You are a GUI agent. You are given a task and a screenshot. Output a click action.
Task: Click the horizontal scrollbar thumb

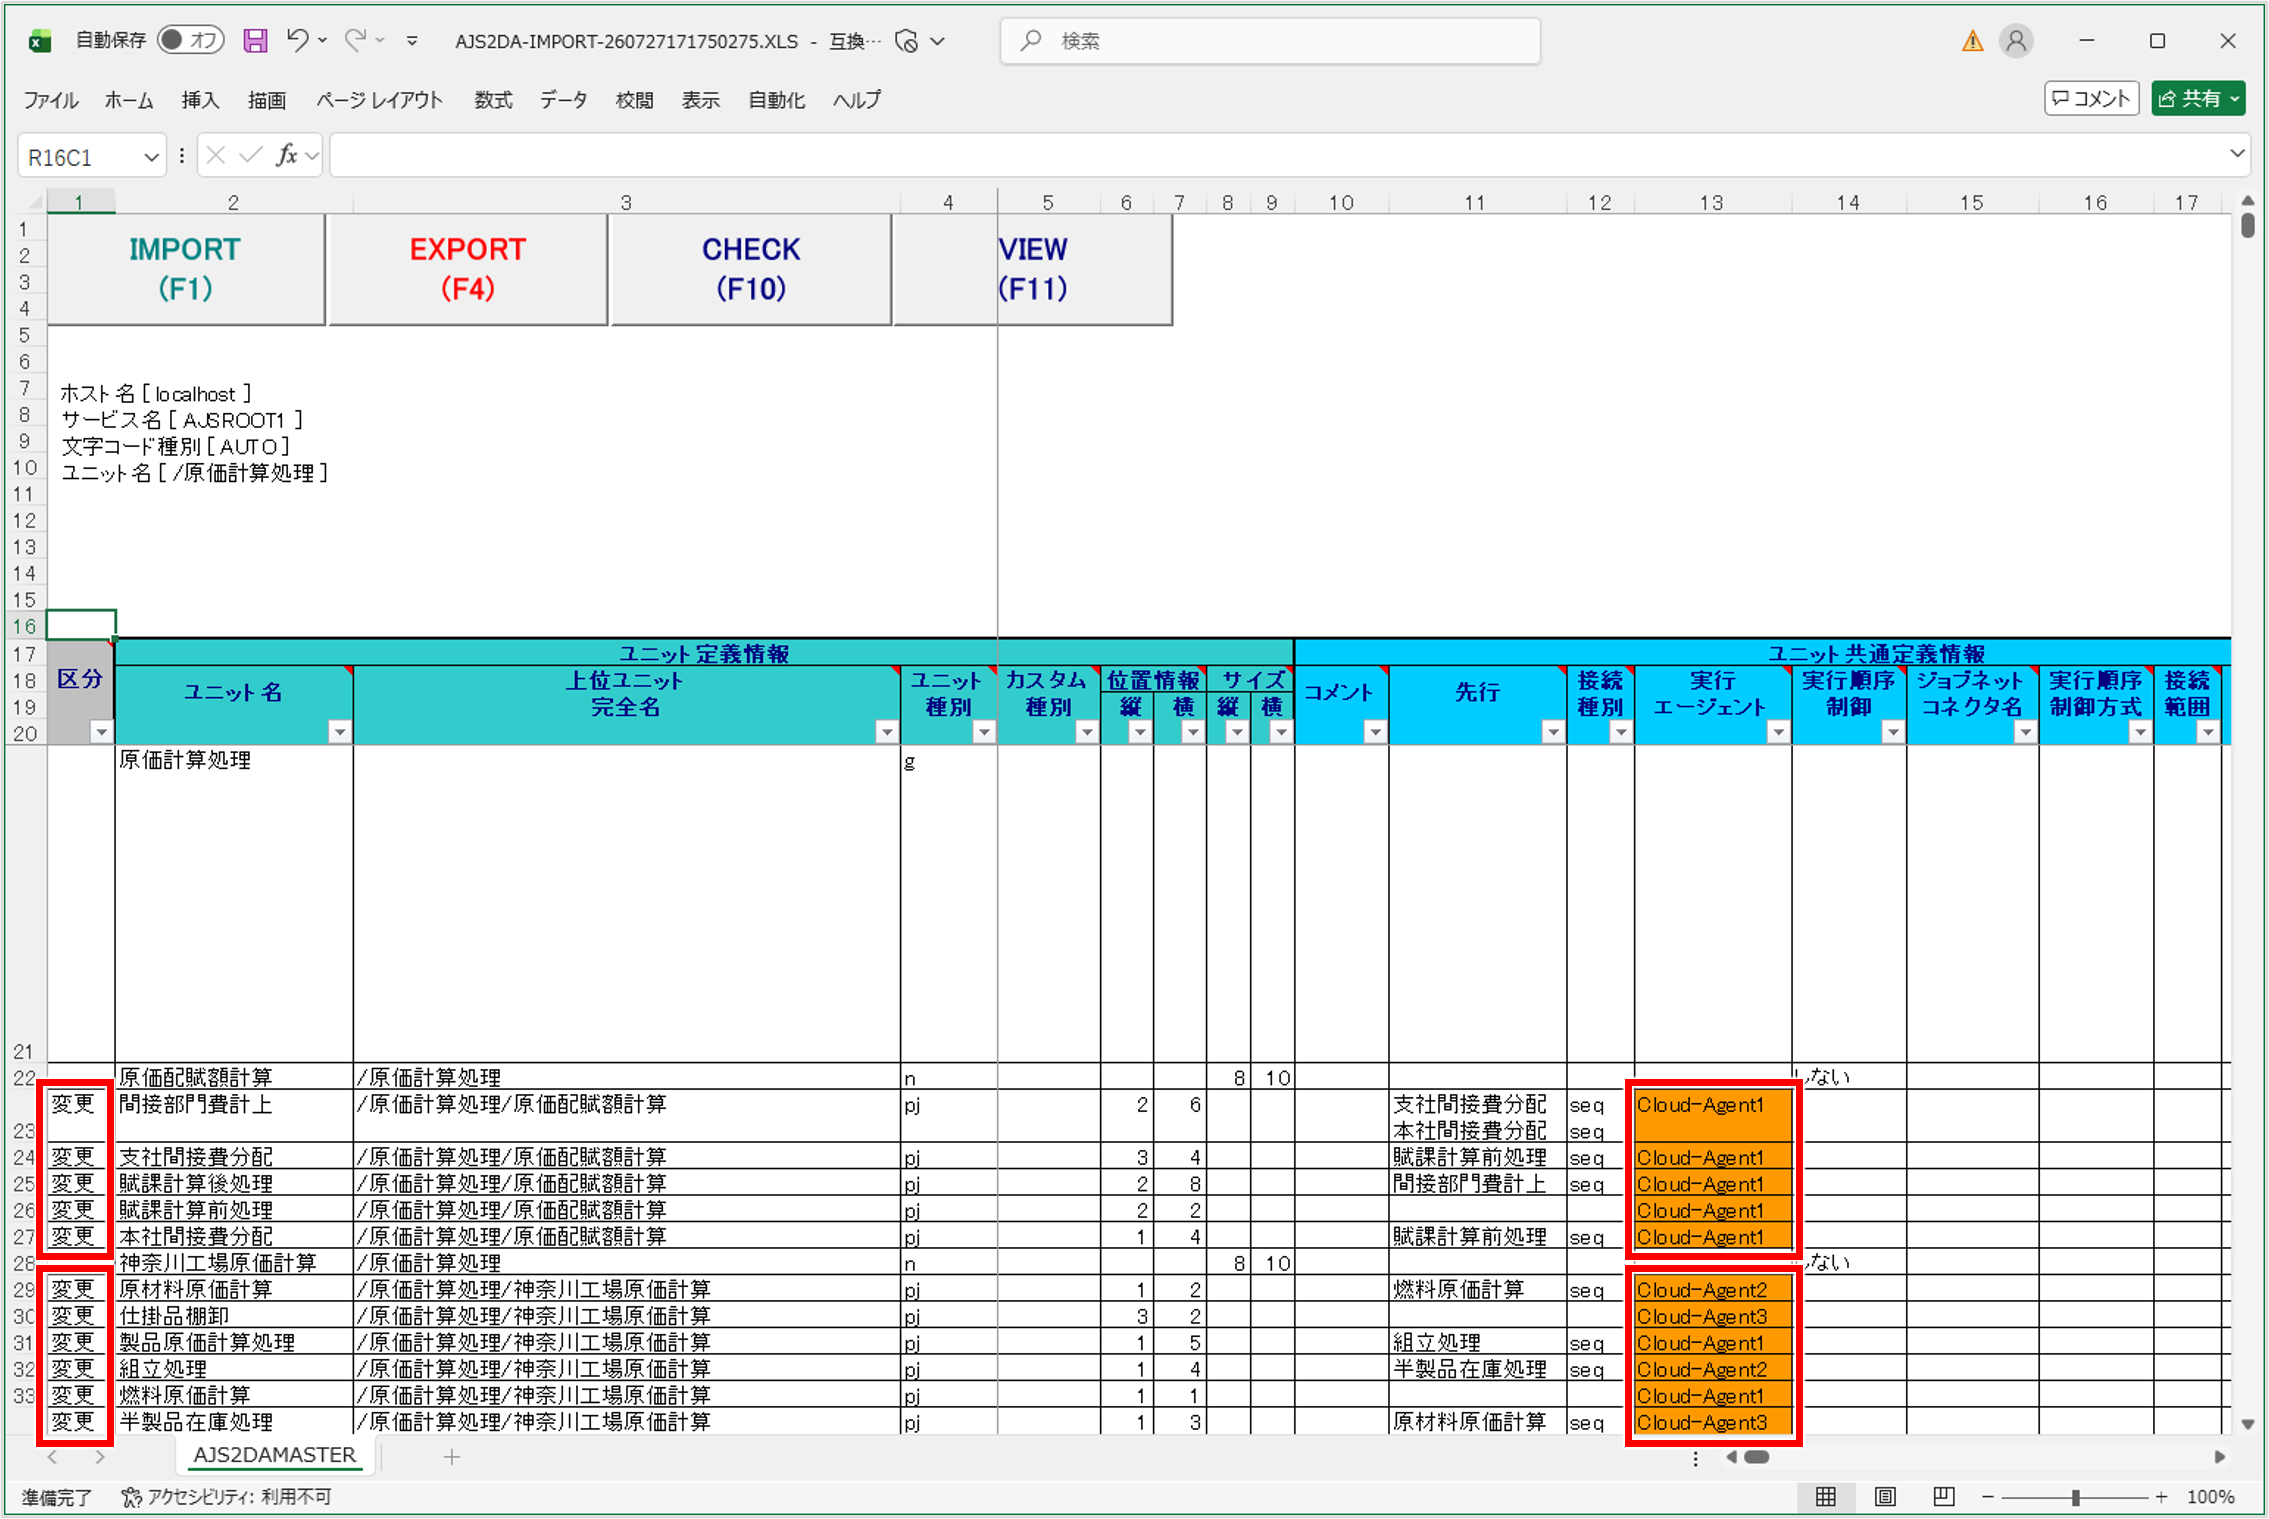(1756, 1457)
